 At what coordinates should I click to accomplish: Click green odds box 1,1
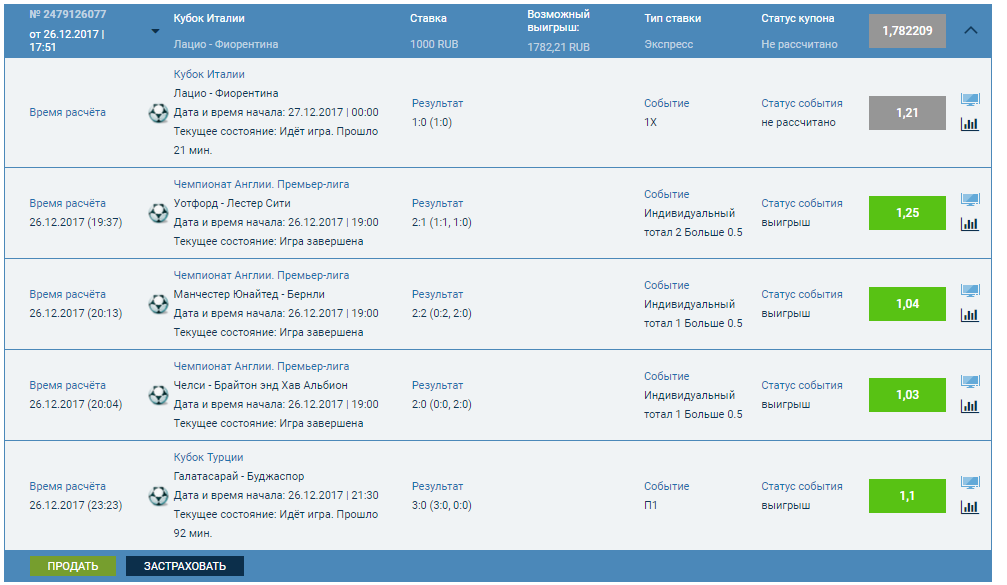tap(907, 496)
